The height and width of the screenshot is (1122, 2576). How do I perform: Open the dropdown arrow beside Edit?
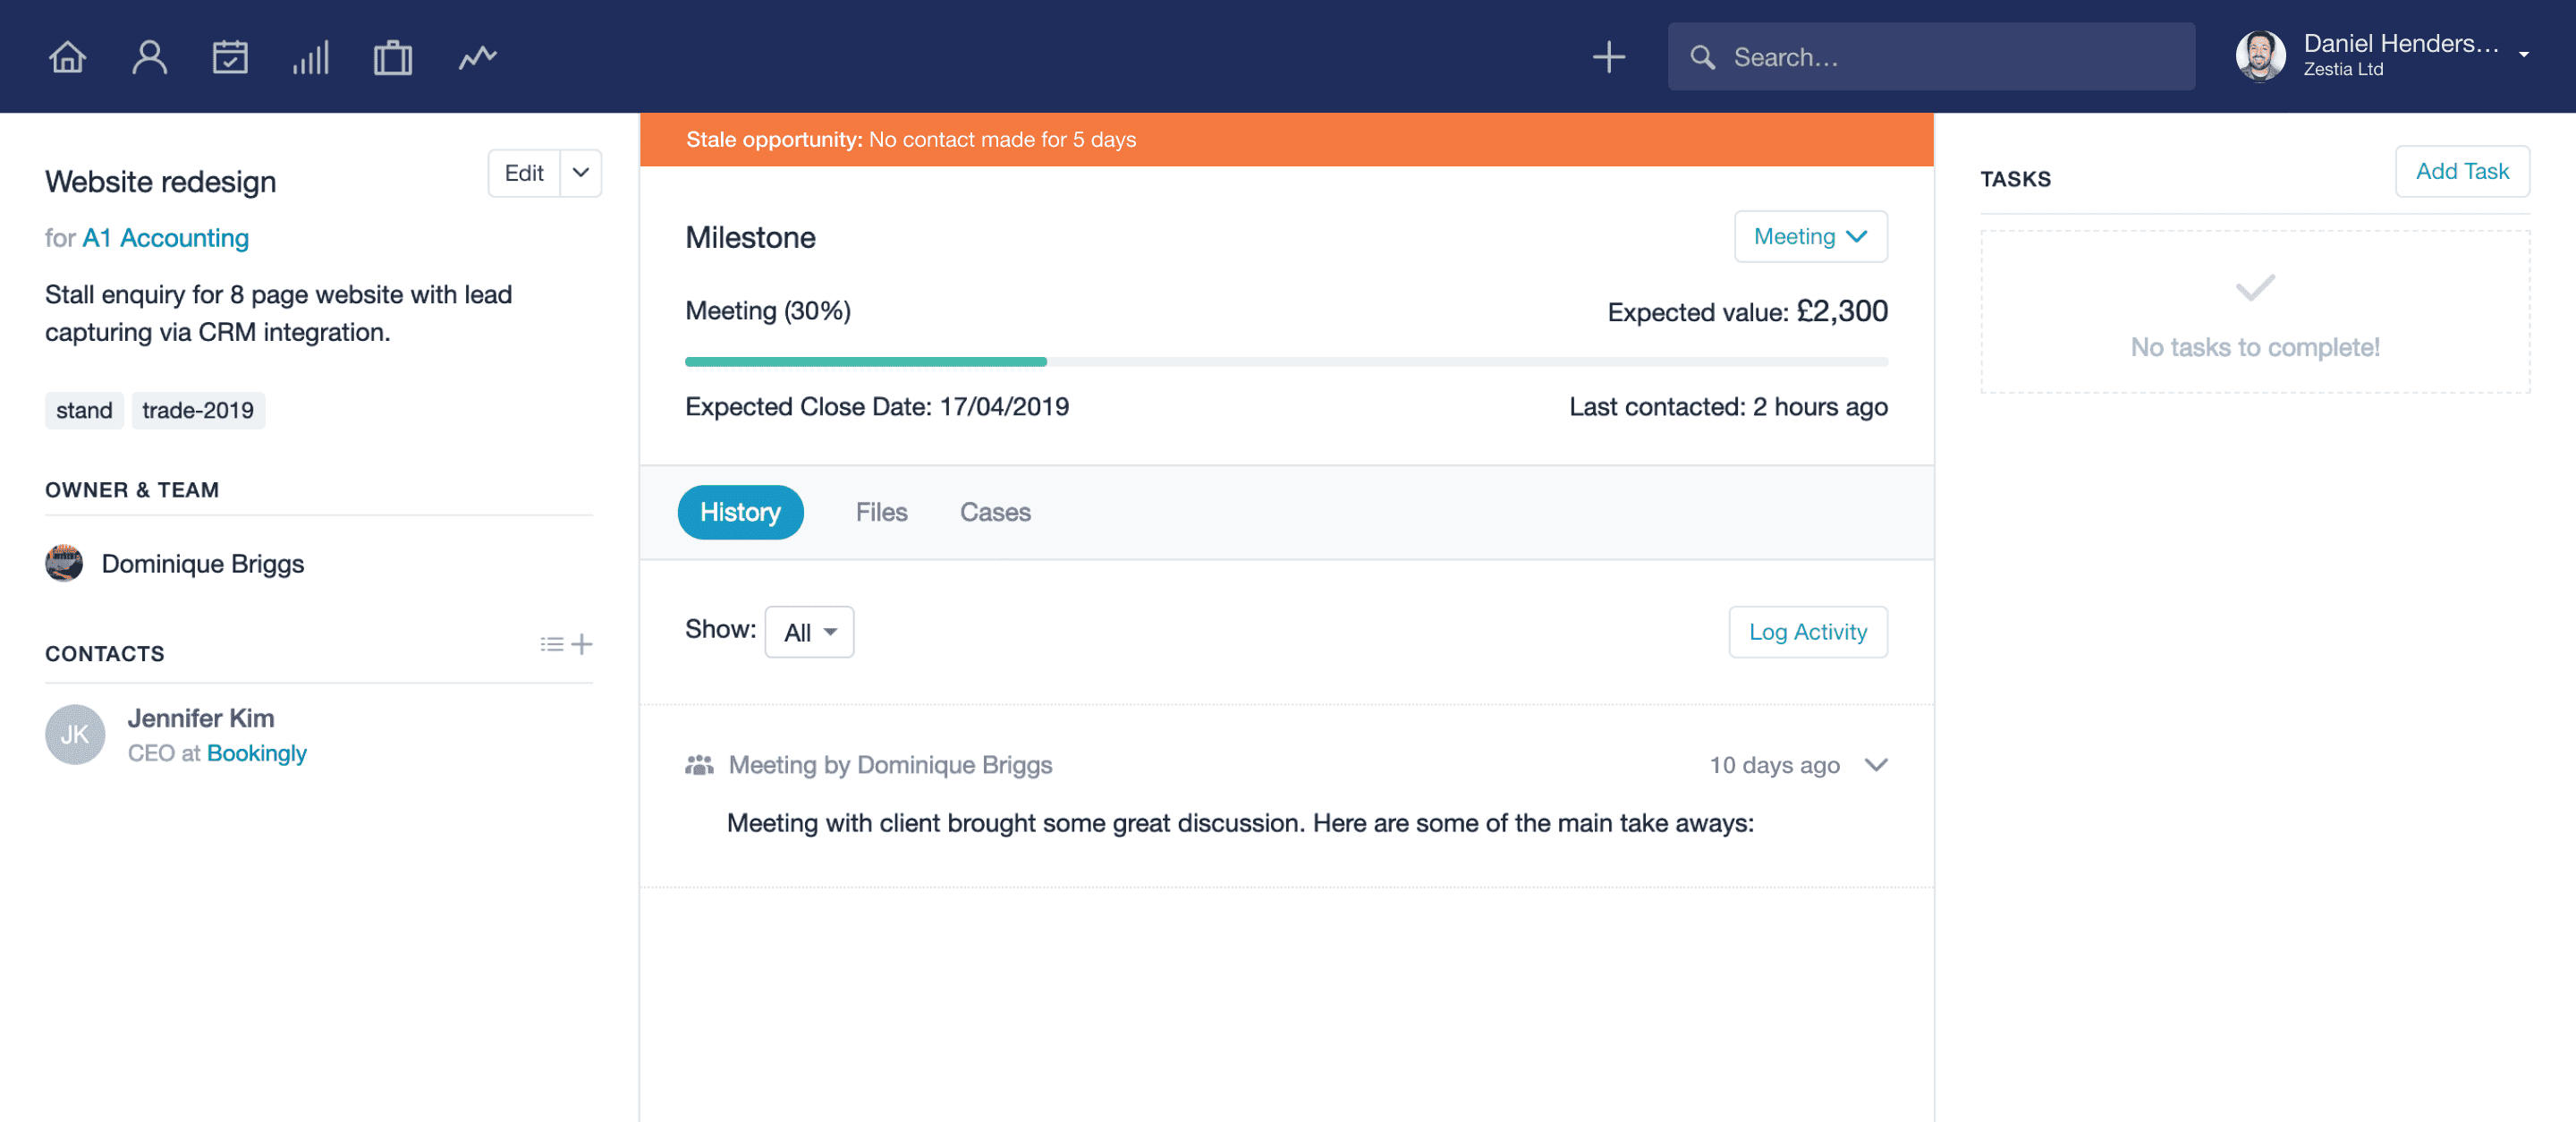(581, 173)
